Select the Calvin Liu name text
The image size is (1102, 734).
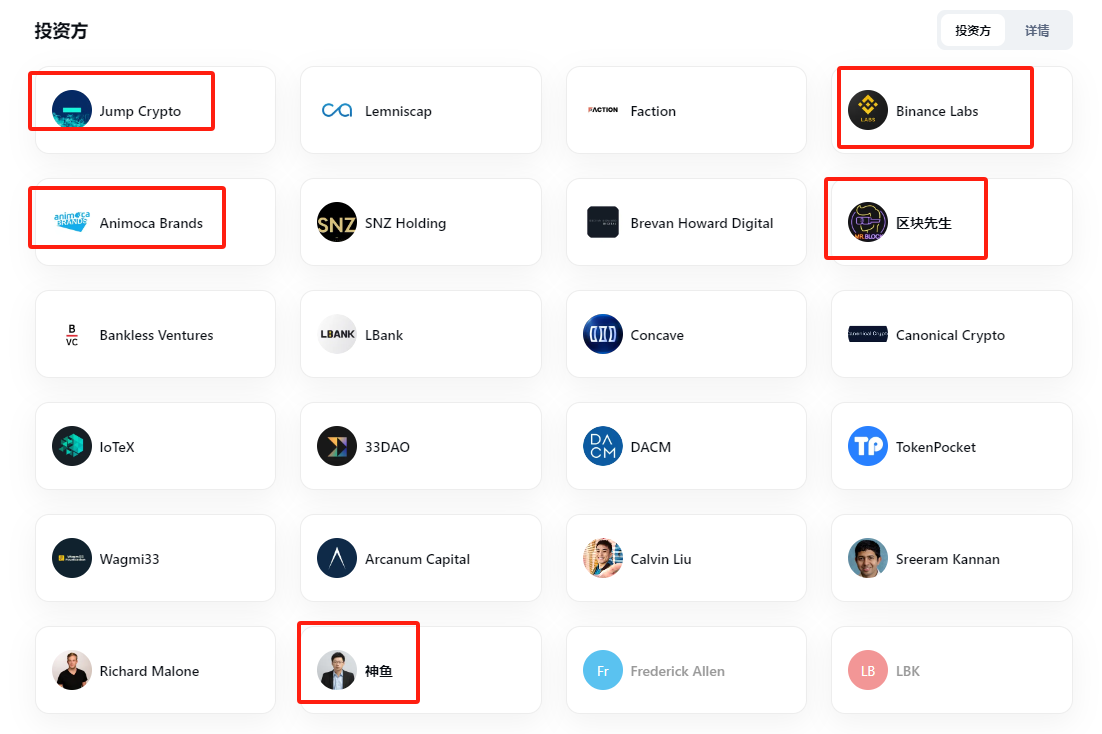click(661, 559)
